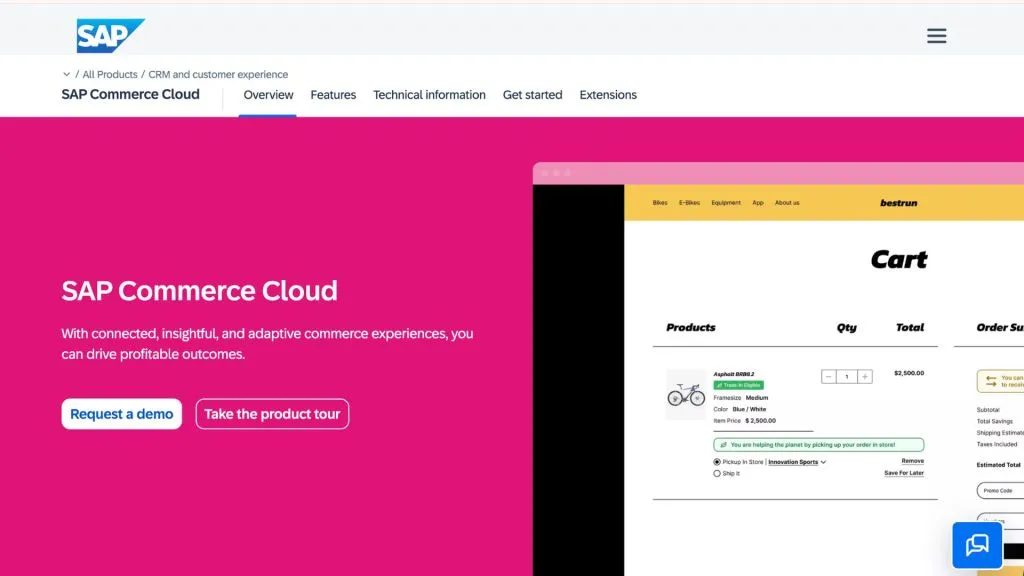Screen dimensions: 1024x576
Task: Click the $2,500.00 total amount
Action: tap(909, 373)
